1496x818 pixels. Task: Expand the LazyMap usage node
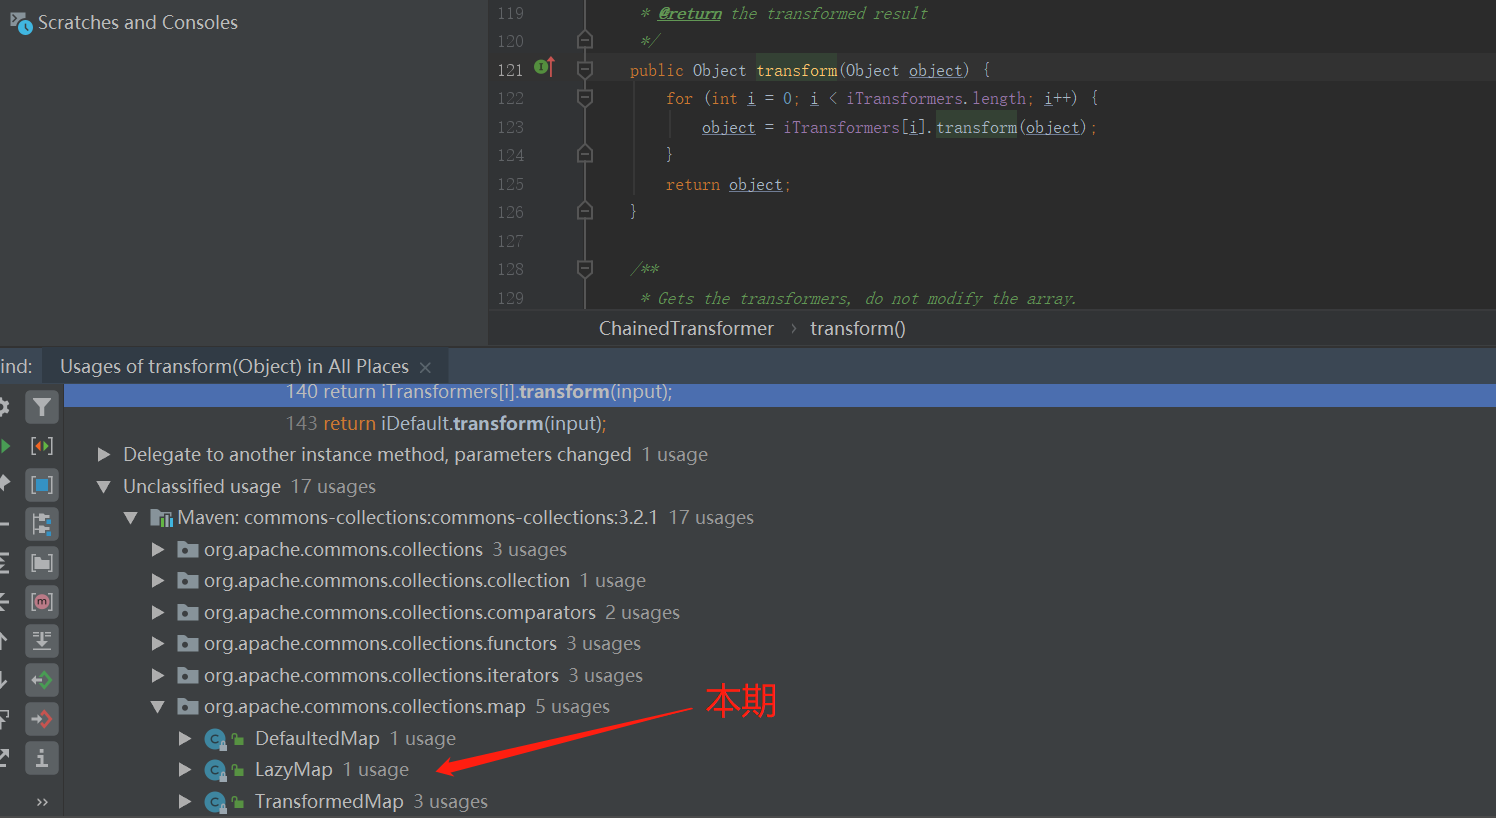[x=185, y=770]
